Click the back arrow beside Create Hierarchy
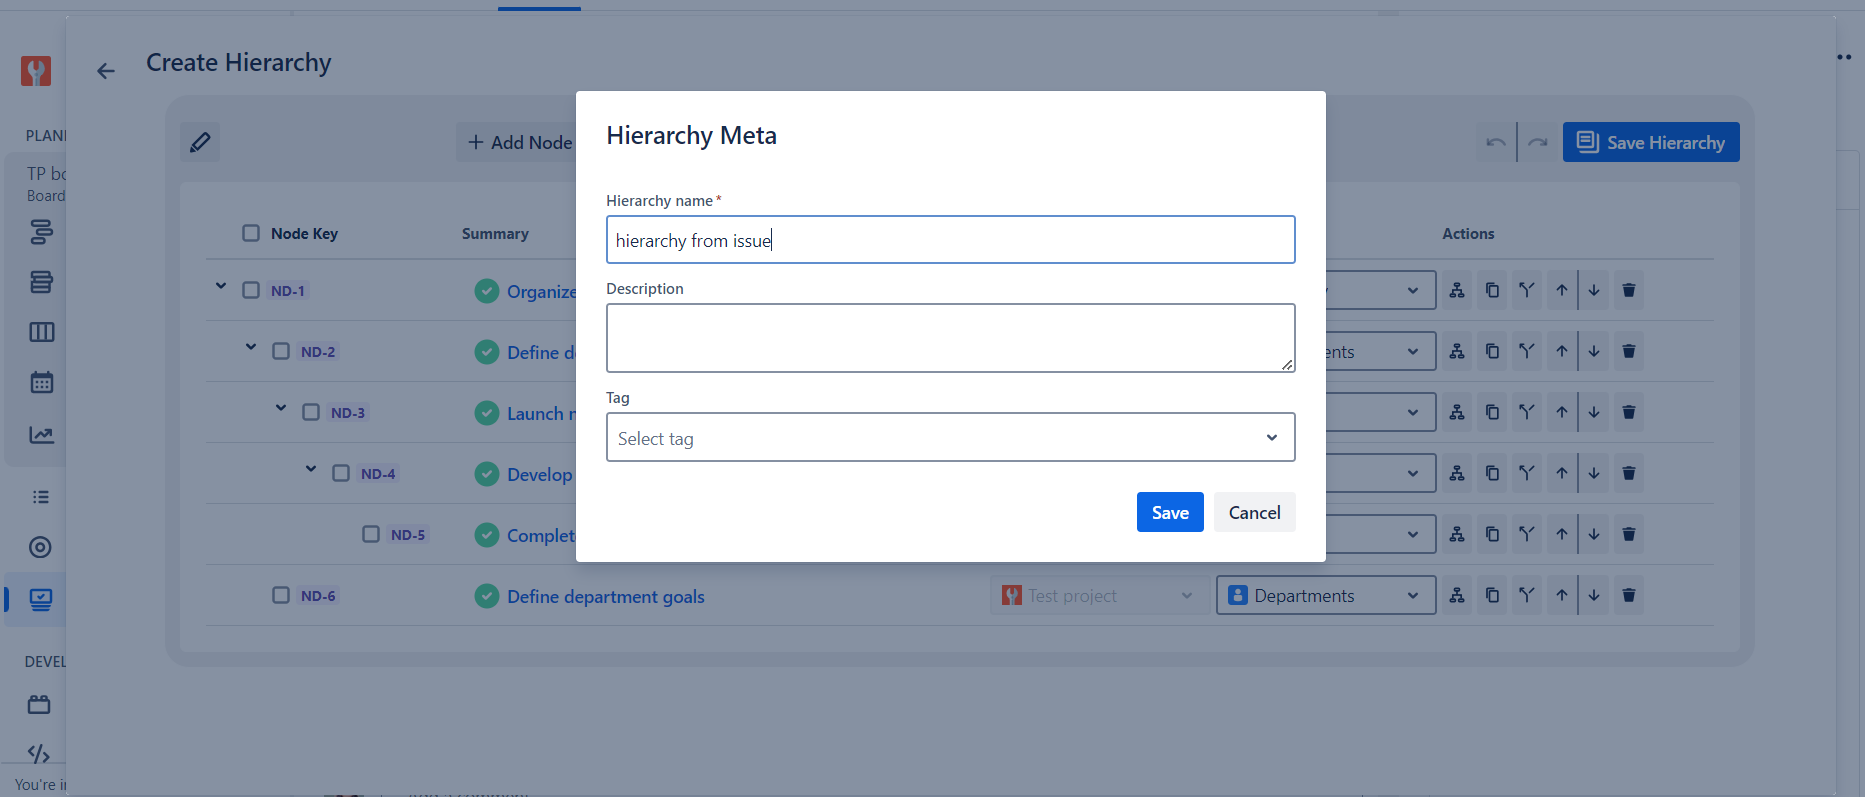Image resolution: width=1865 pixels, height=797 pixels. (x=106, y=71)
